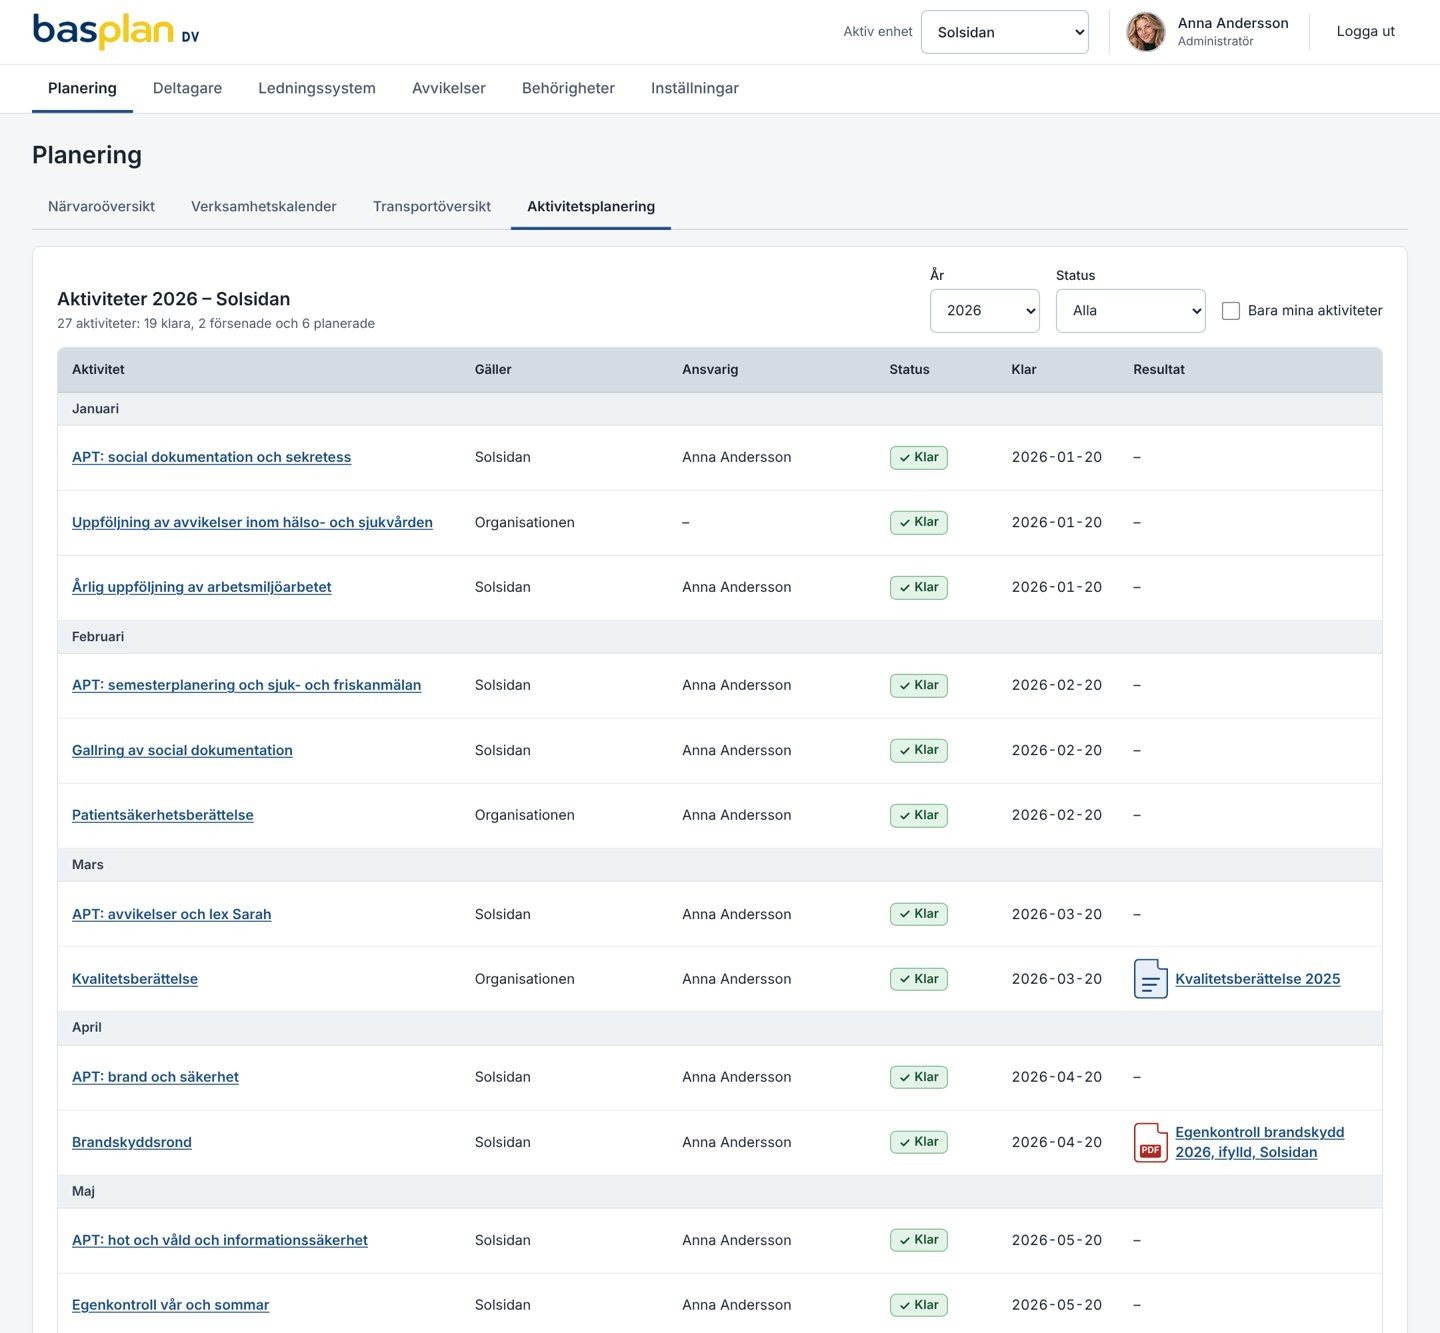Image resolution: width=1440 pixels, height=1333 pixels.
Task: Open 'APT: hot och våld och informationssäkerhet'
Action: 220,1240
